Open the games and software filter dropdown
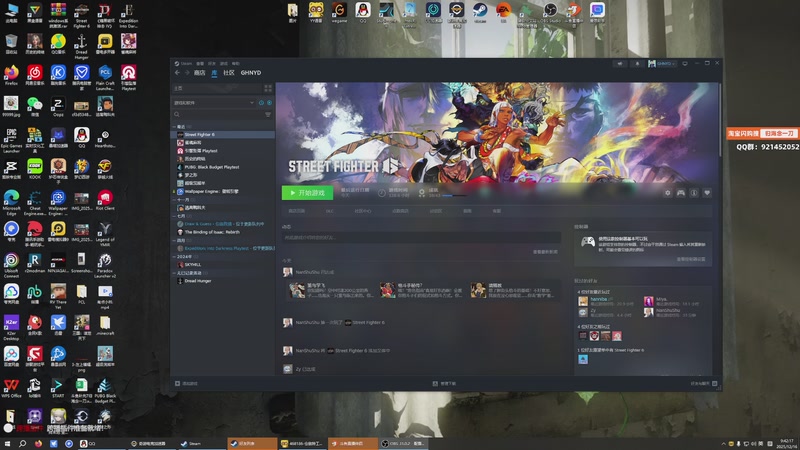 pyautogui.click(x=214, y=103)
